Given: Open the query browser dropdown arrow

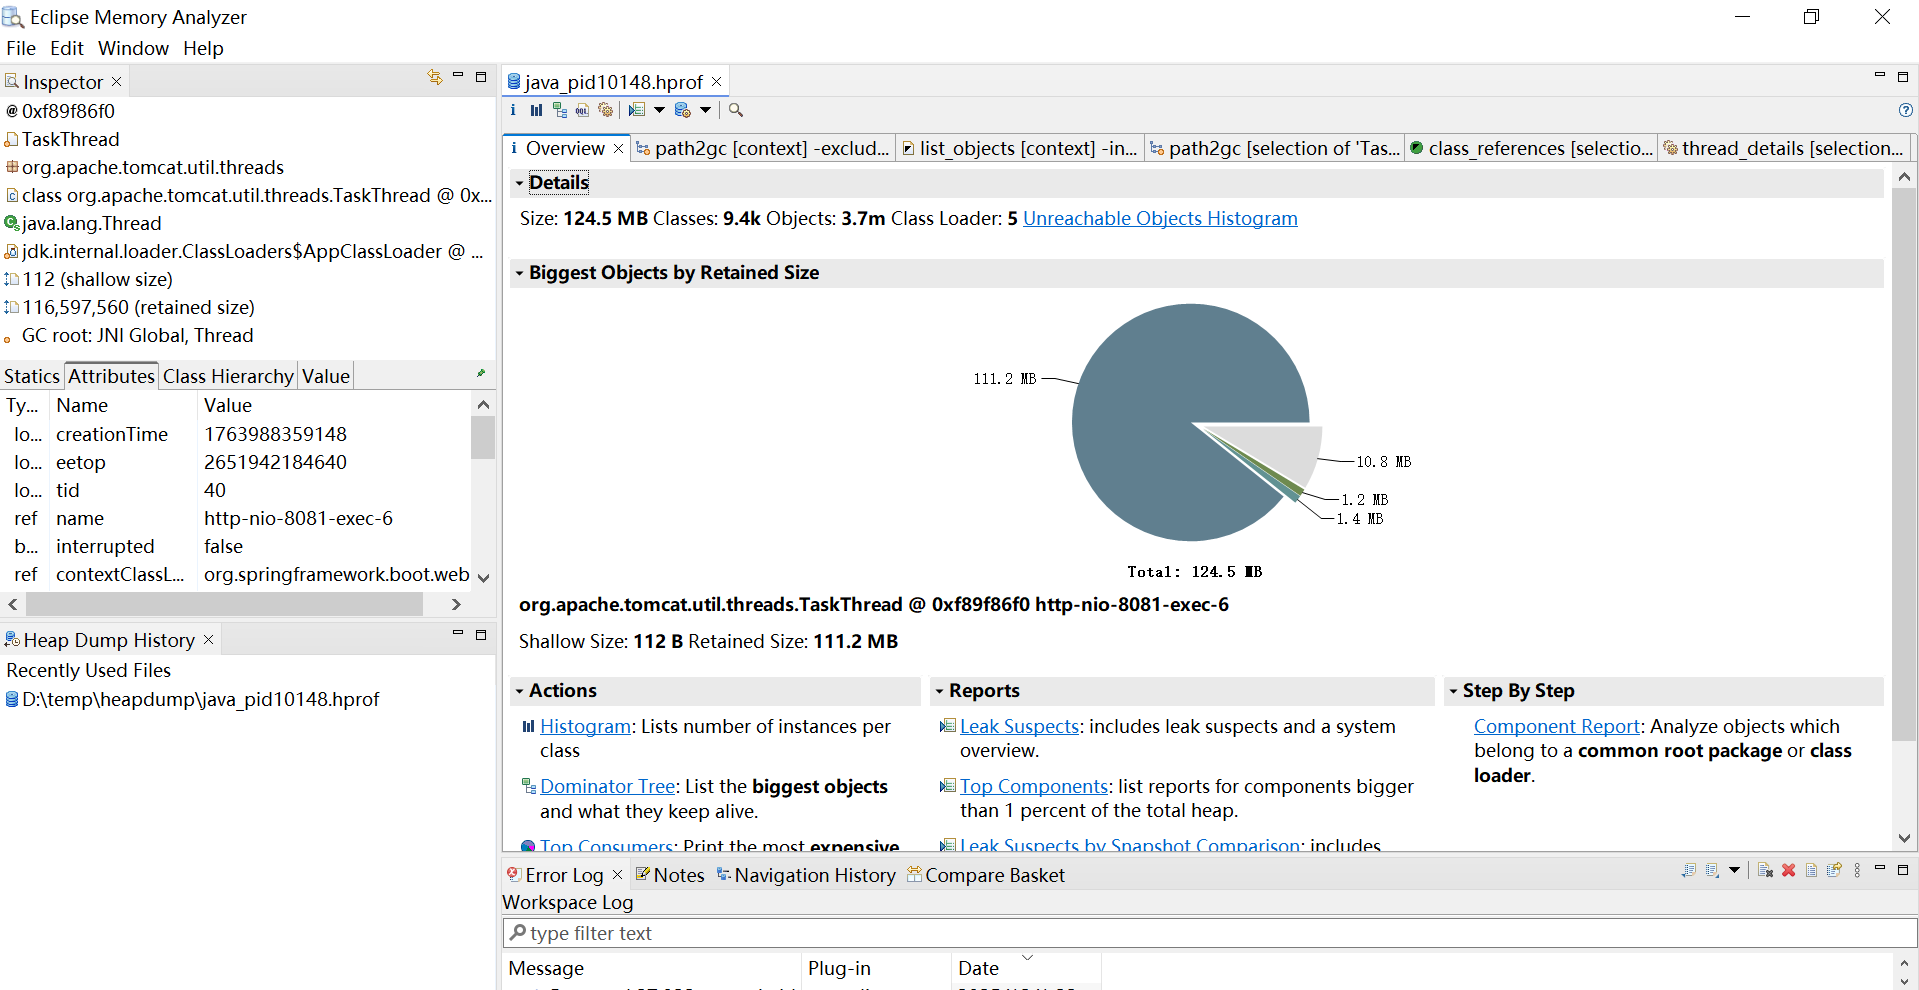Looking at the screenshot, I should (x=705, y=110).
